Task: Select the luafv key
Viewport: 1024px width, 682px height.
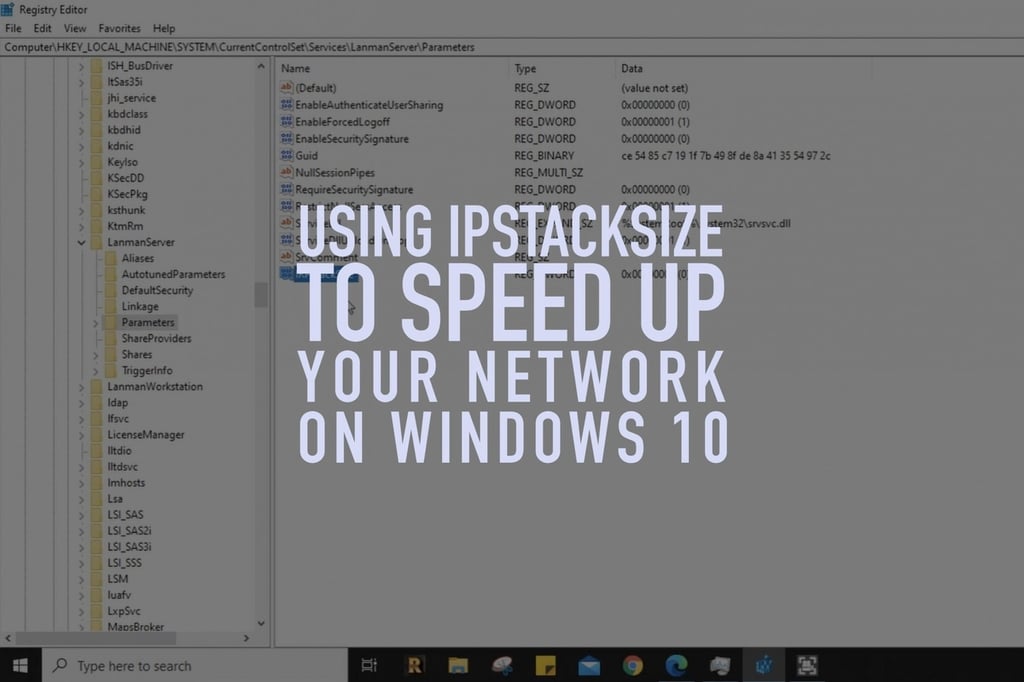Action: (119, 595)
